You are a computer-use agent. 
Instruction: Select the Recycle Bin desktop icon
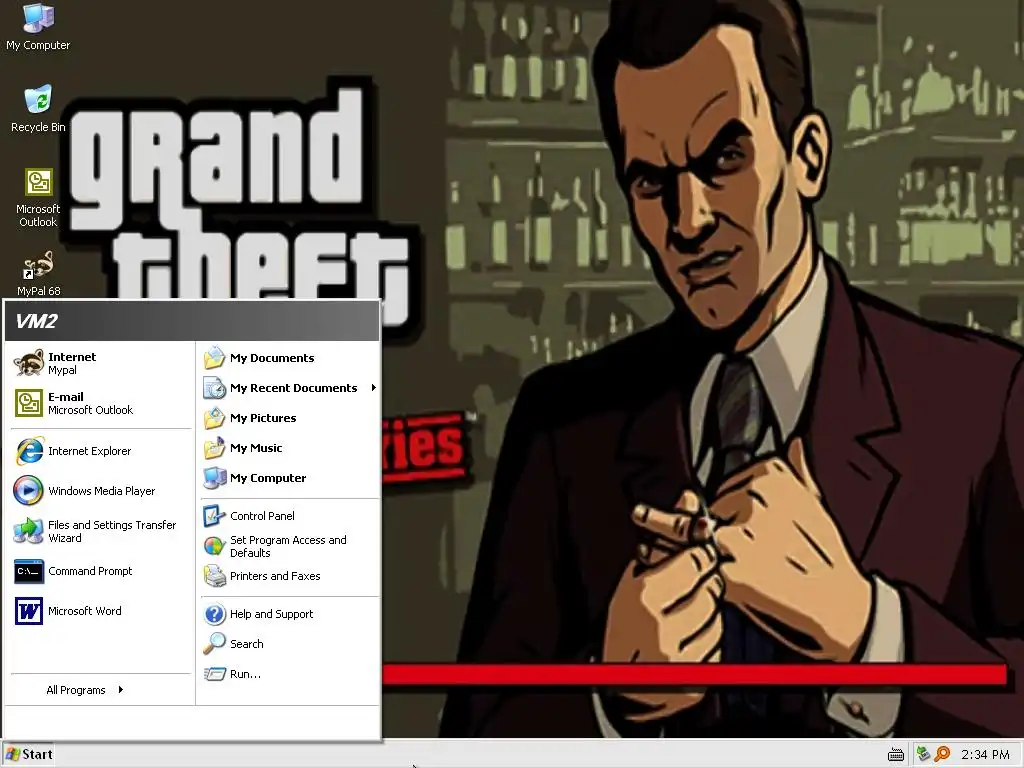[x=38, y=108]
